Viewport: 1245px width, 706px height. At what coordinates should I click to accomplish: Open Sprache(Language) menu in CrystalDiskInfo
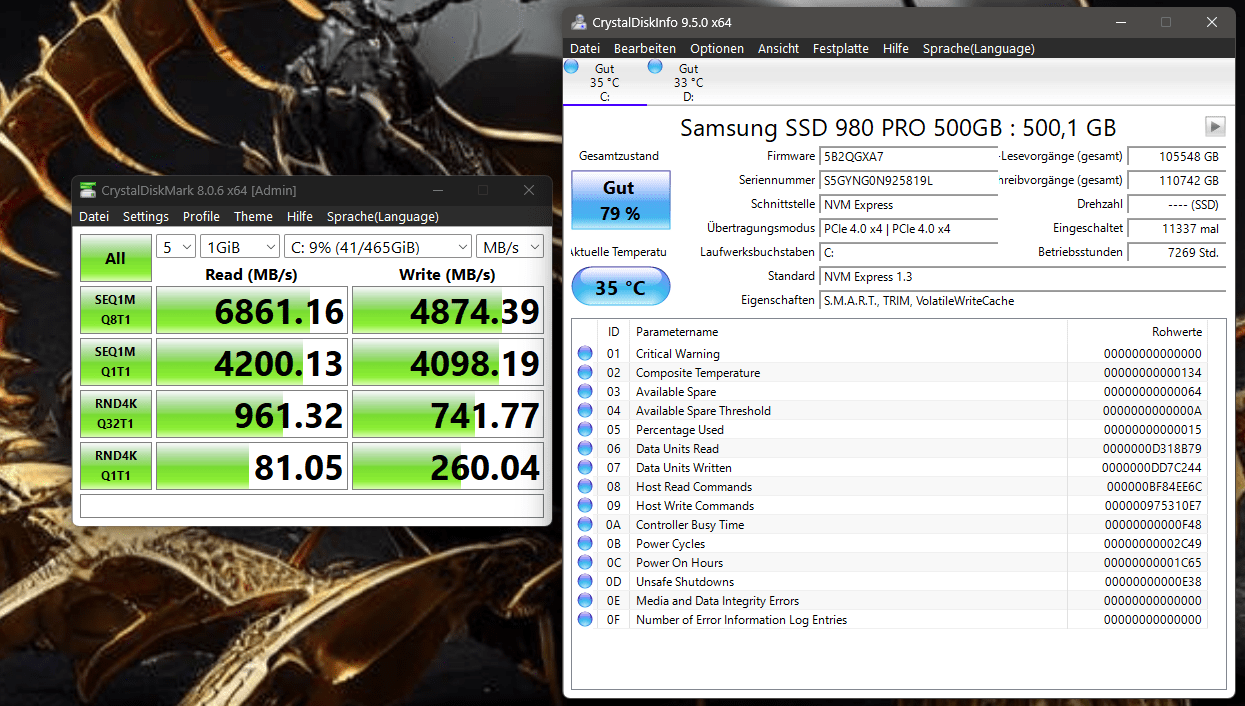[979, 48]
